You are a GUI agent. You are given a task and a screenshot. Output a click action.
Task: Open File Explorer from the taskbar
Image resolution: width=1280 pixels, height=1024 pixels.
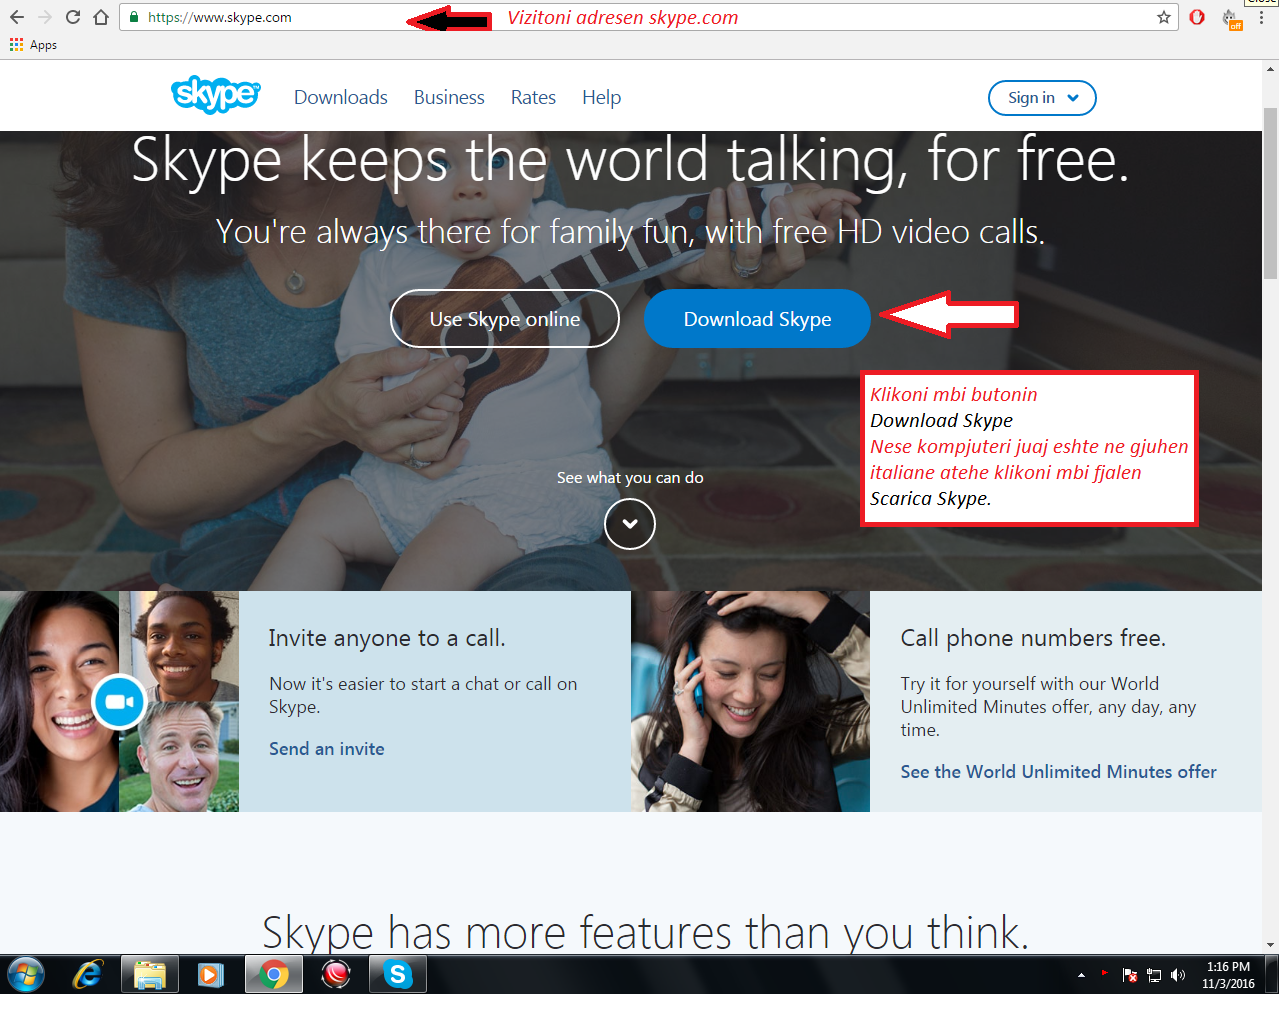[x=150, y=974]
